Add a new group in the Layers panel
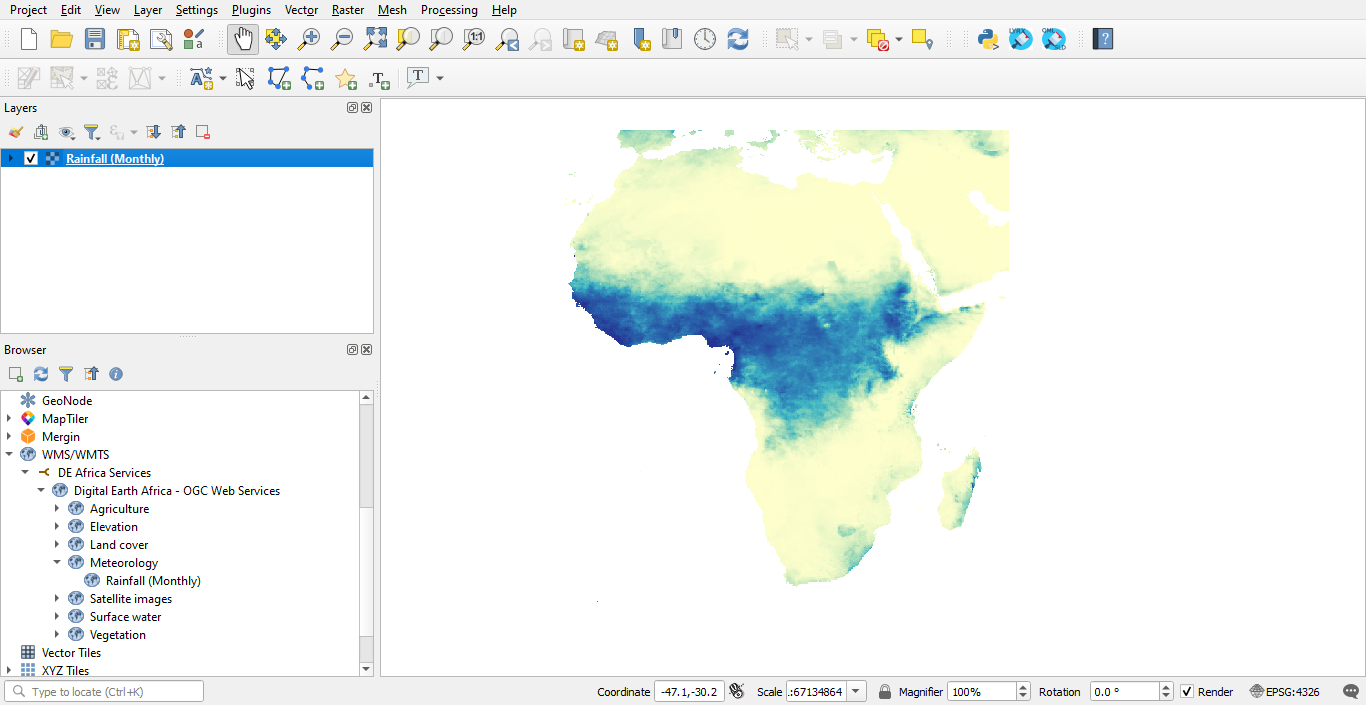This screenshot has height=705, width=1366. [x=41, y=131]
